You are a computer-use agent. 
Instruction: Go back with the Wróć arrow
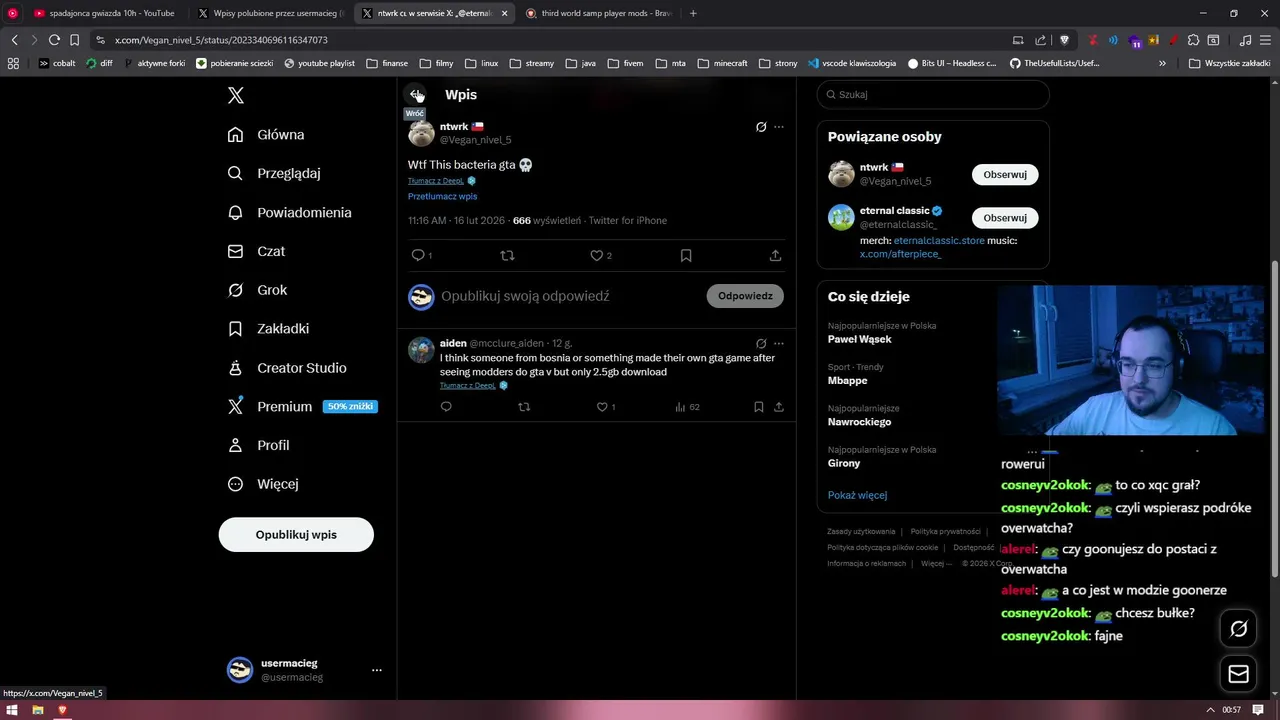[x=416, y=94]
